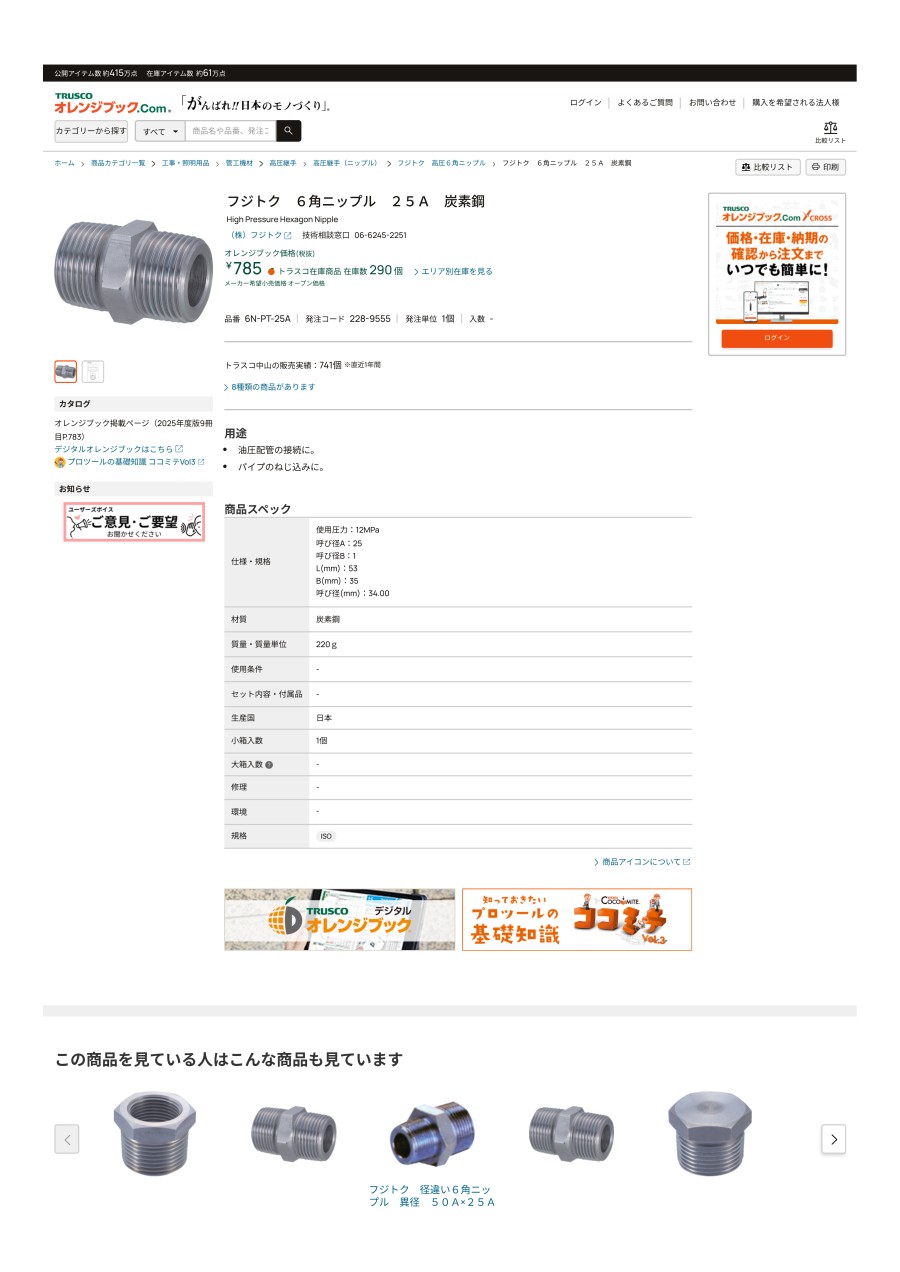Open the TRUSCO Orange Book logo home
The width and height of the screenshot is (900, 1272).
pyautogui.click(x=113, y=102)
